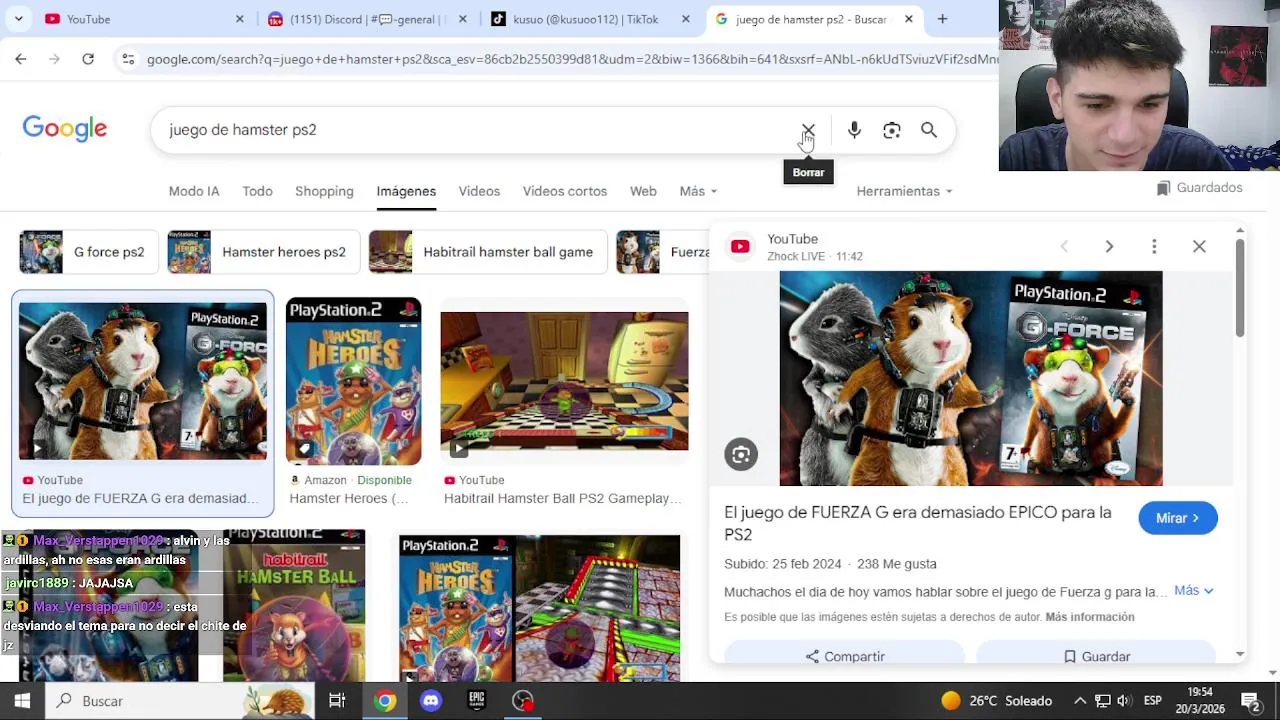1280x720 pixels.
Task: Open the weather widget 26°C Soleado
Action: tap(997, 701)
